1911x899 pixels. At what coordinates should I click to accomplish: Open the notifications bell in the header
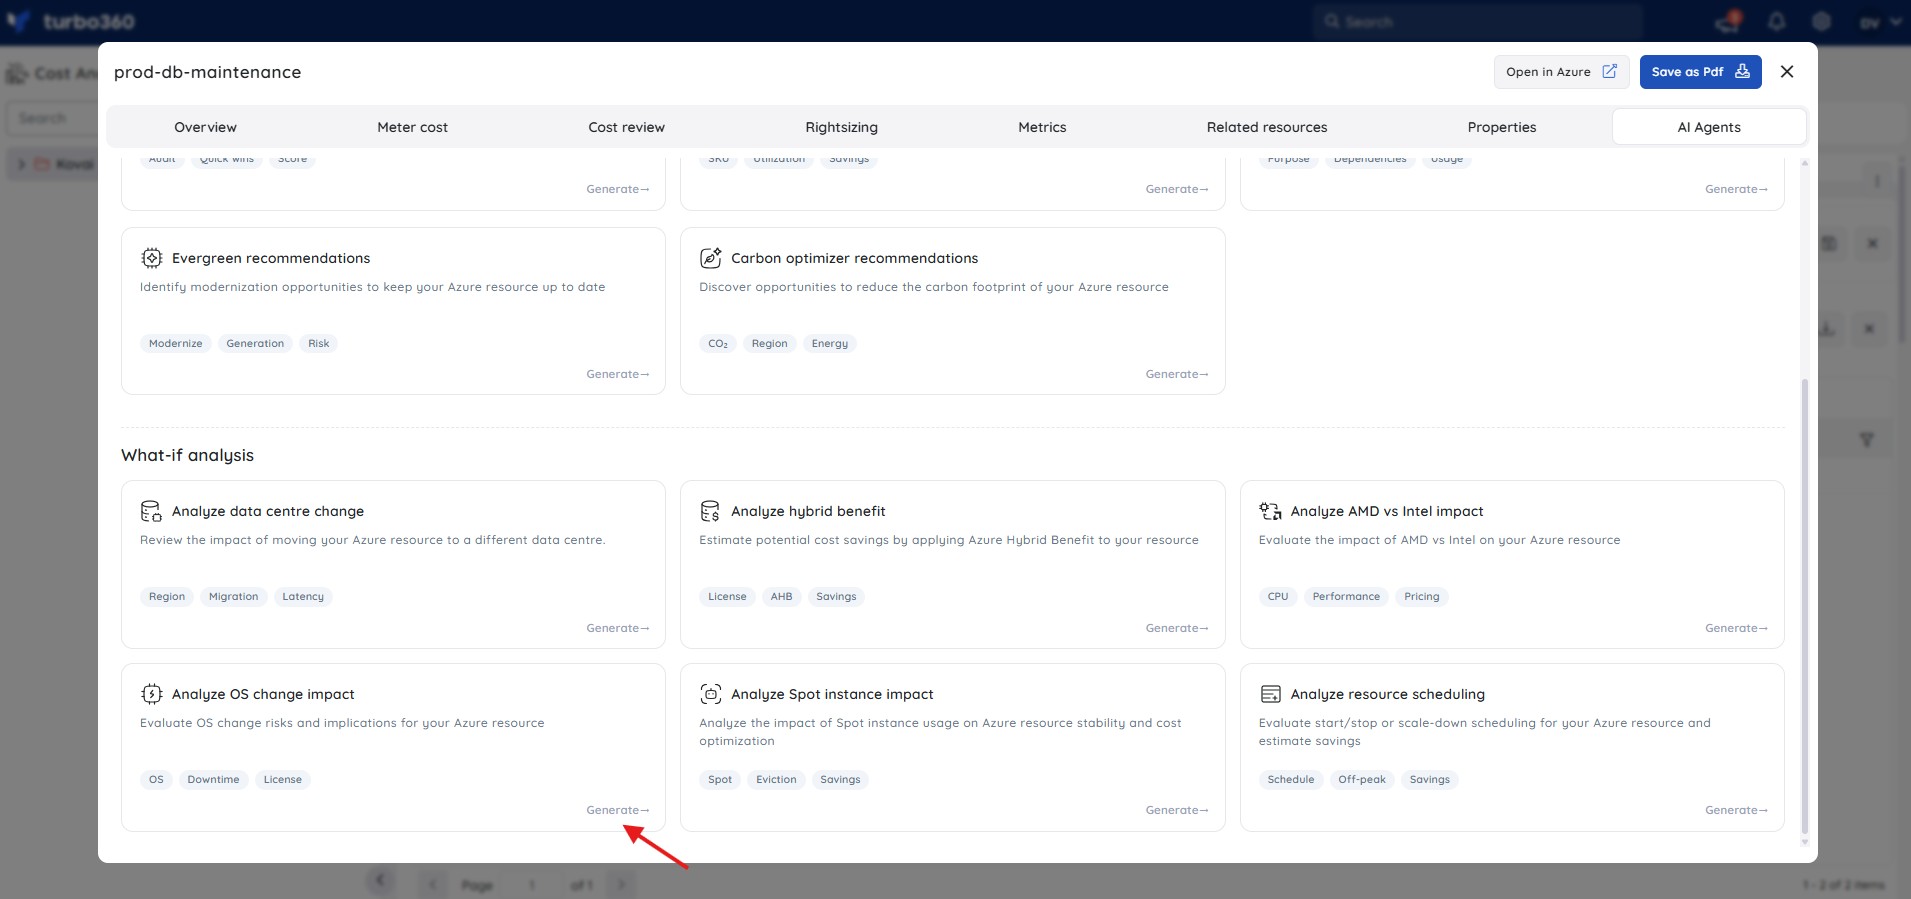pos(1777,22)
